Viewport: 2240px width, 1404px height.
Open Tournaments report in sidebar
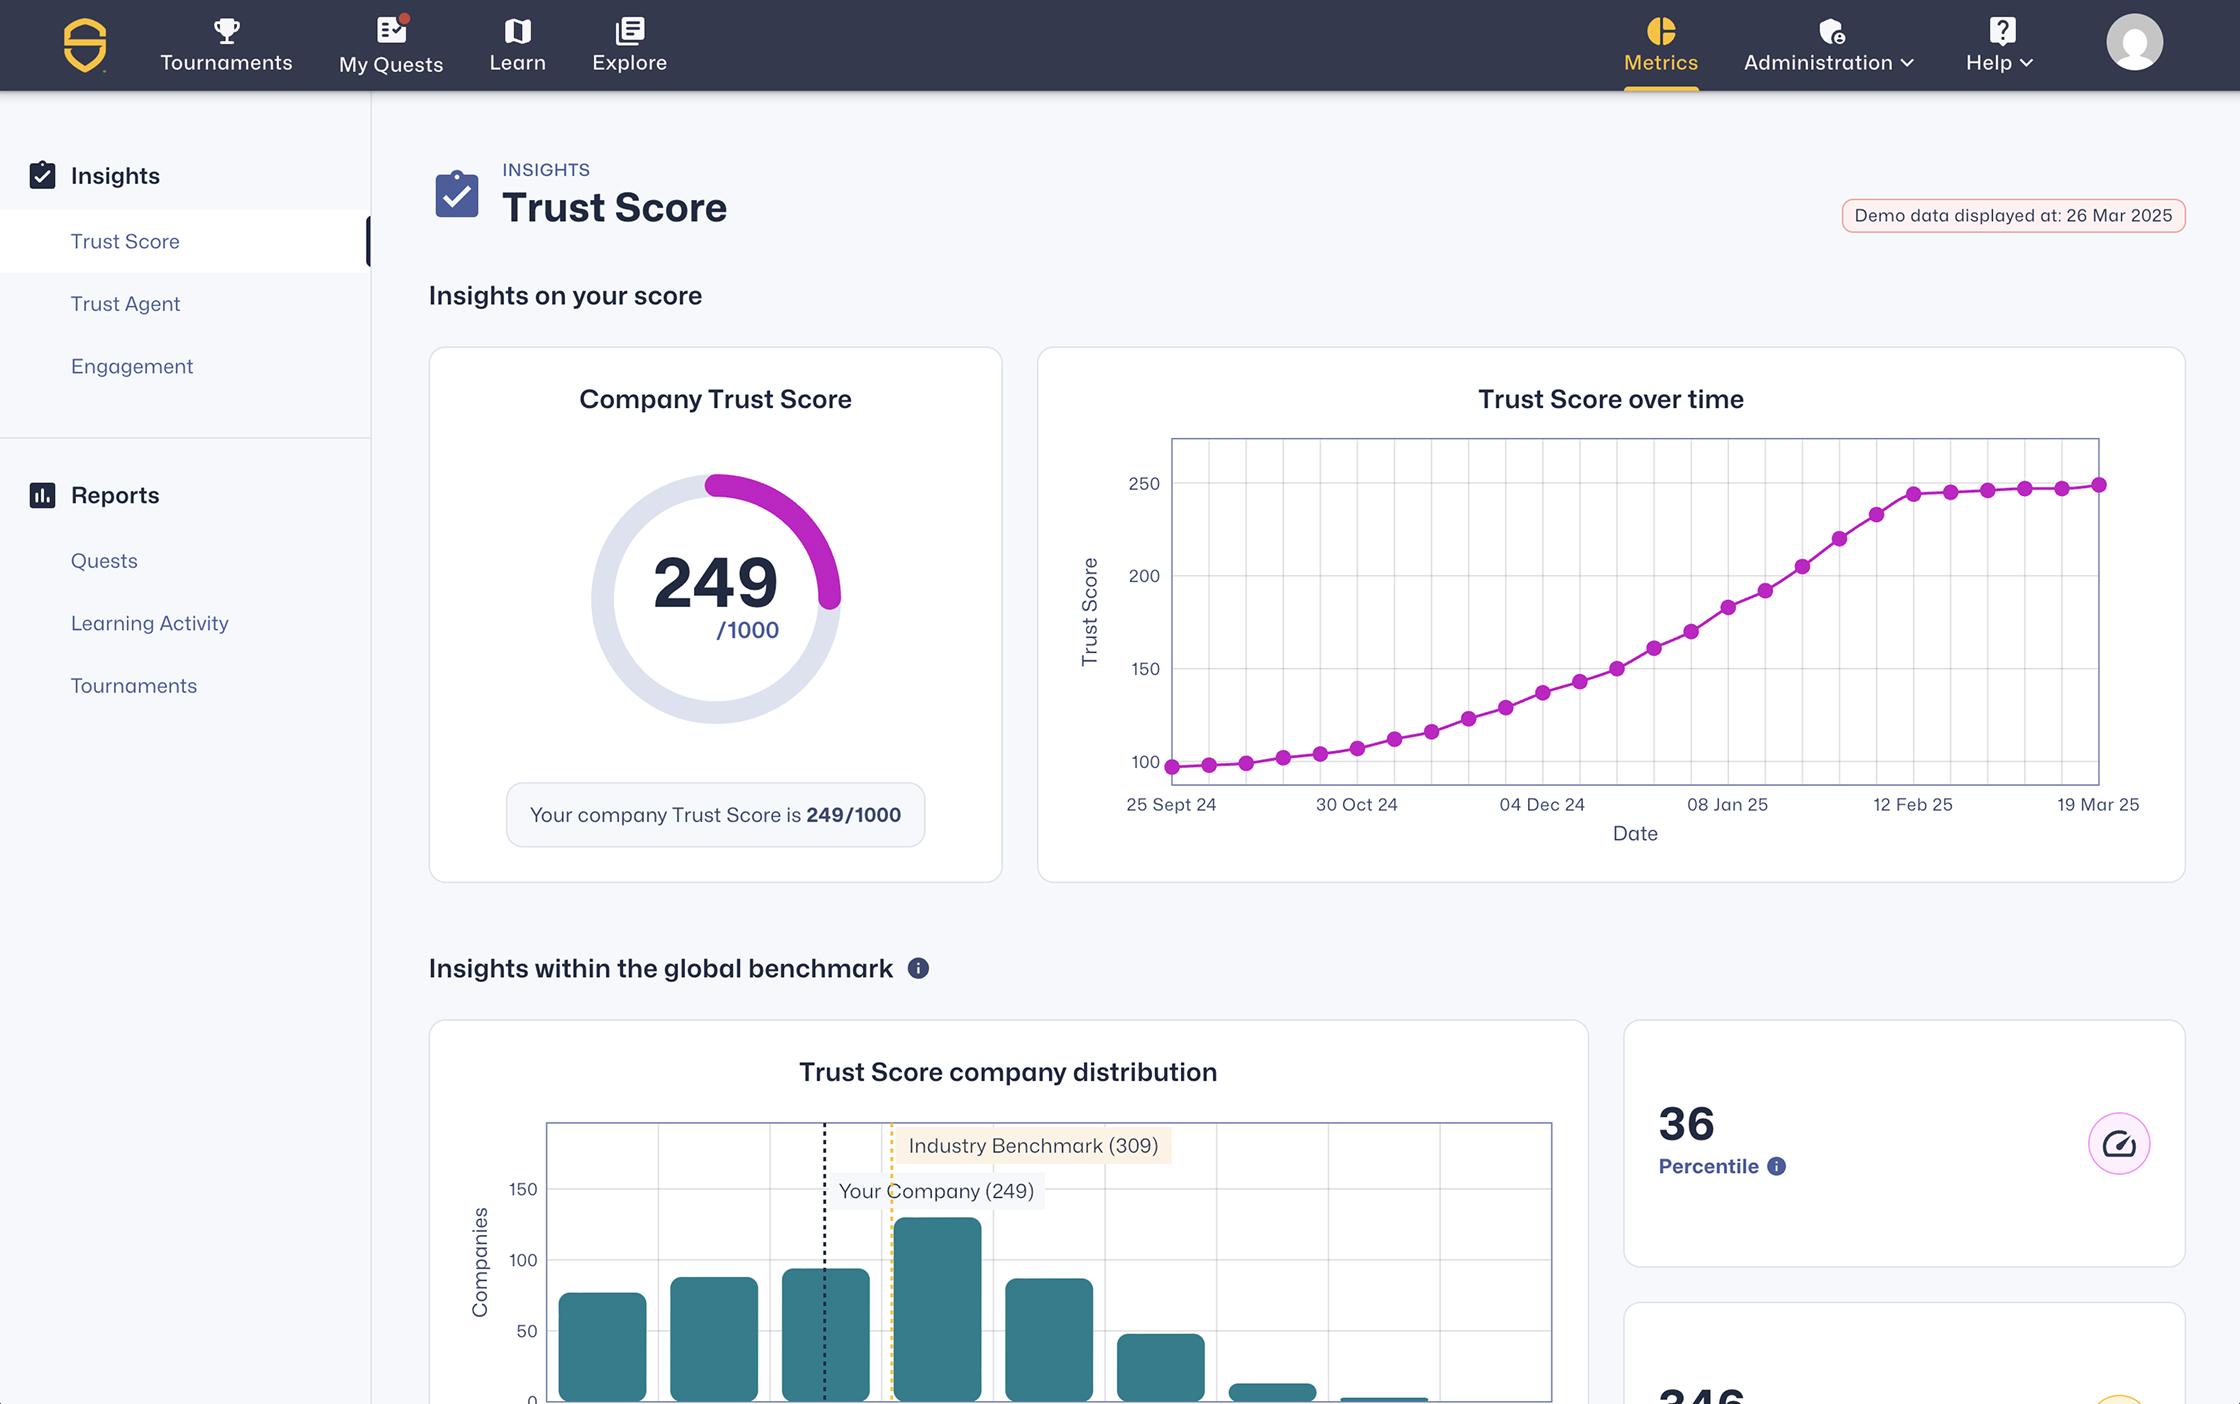click(133, 686)
